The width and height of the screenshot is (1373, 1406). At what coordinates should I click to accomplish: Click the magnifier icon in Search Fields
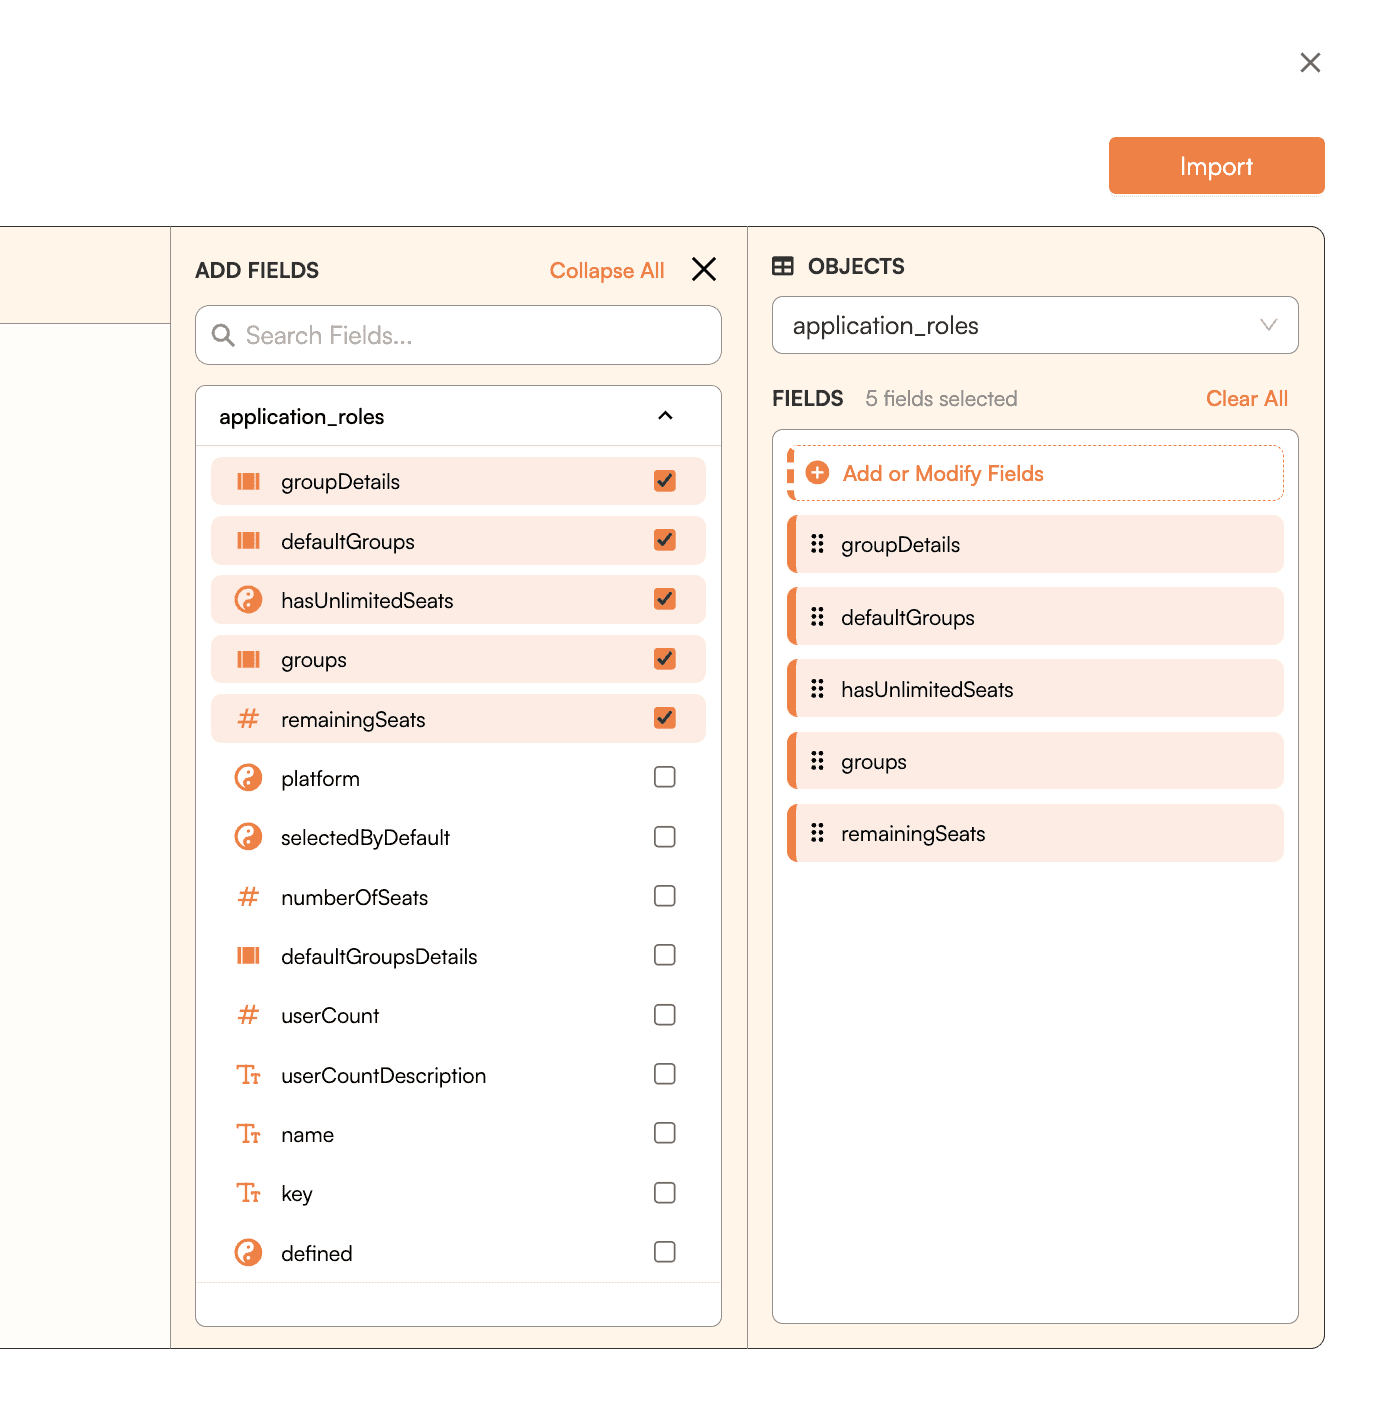(223, 335)
